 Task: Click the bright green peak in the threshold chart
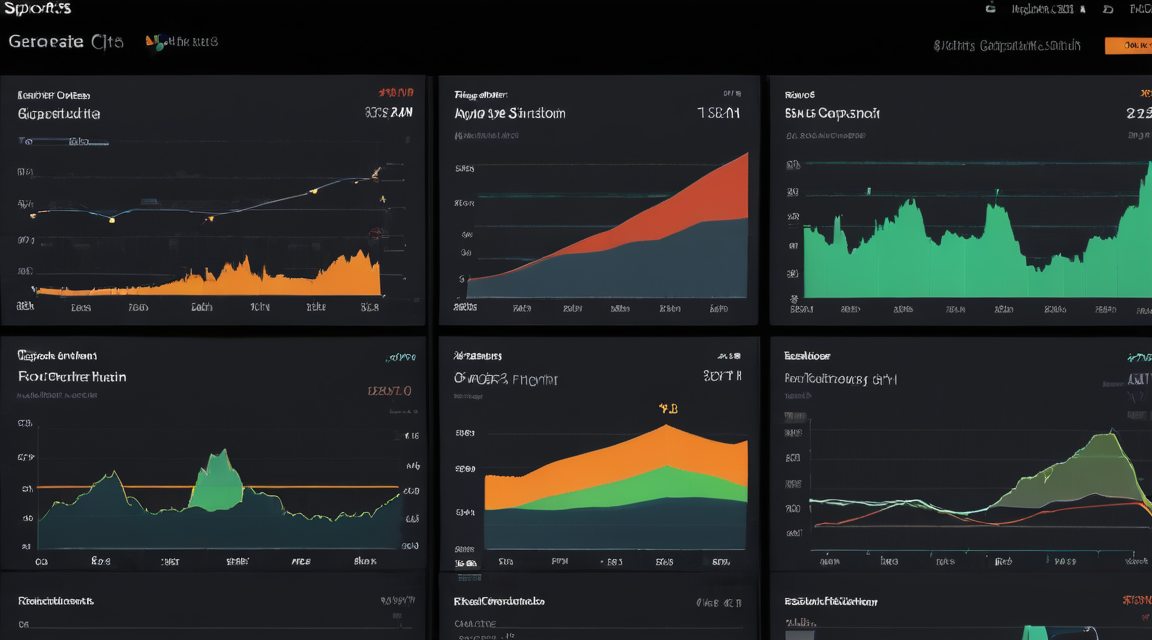(x=217, y=480)
